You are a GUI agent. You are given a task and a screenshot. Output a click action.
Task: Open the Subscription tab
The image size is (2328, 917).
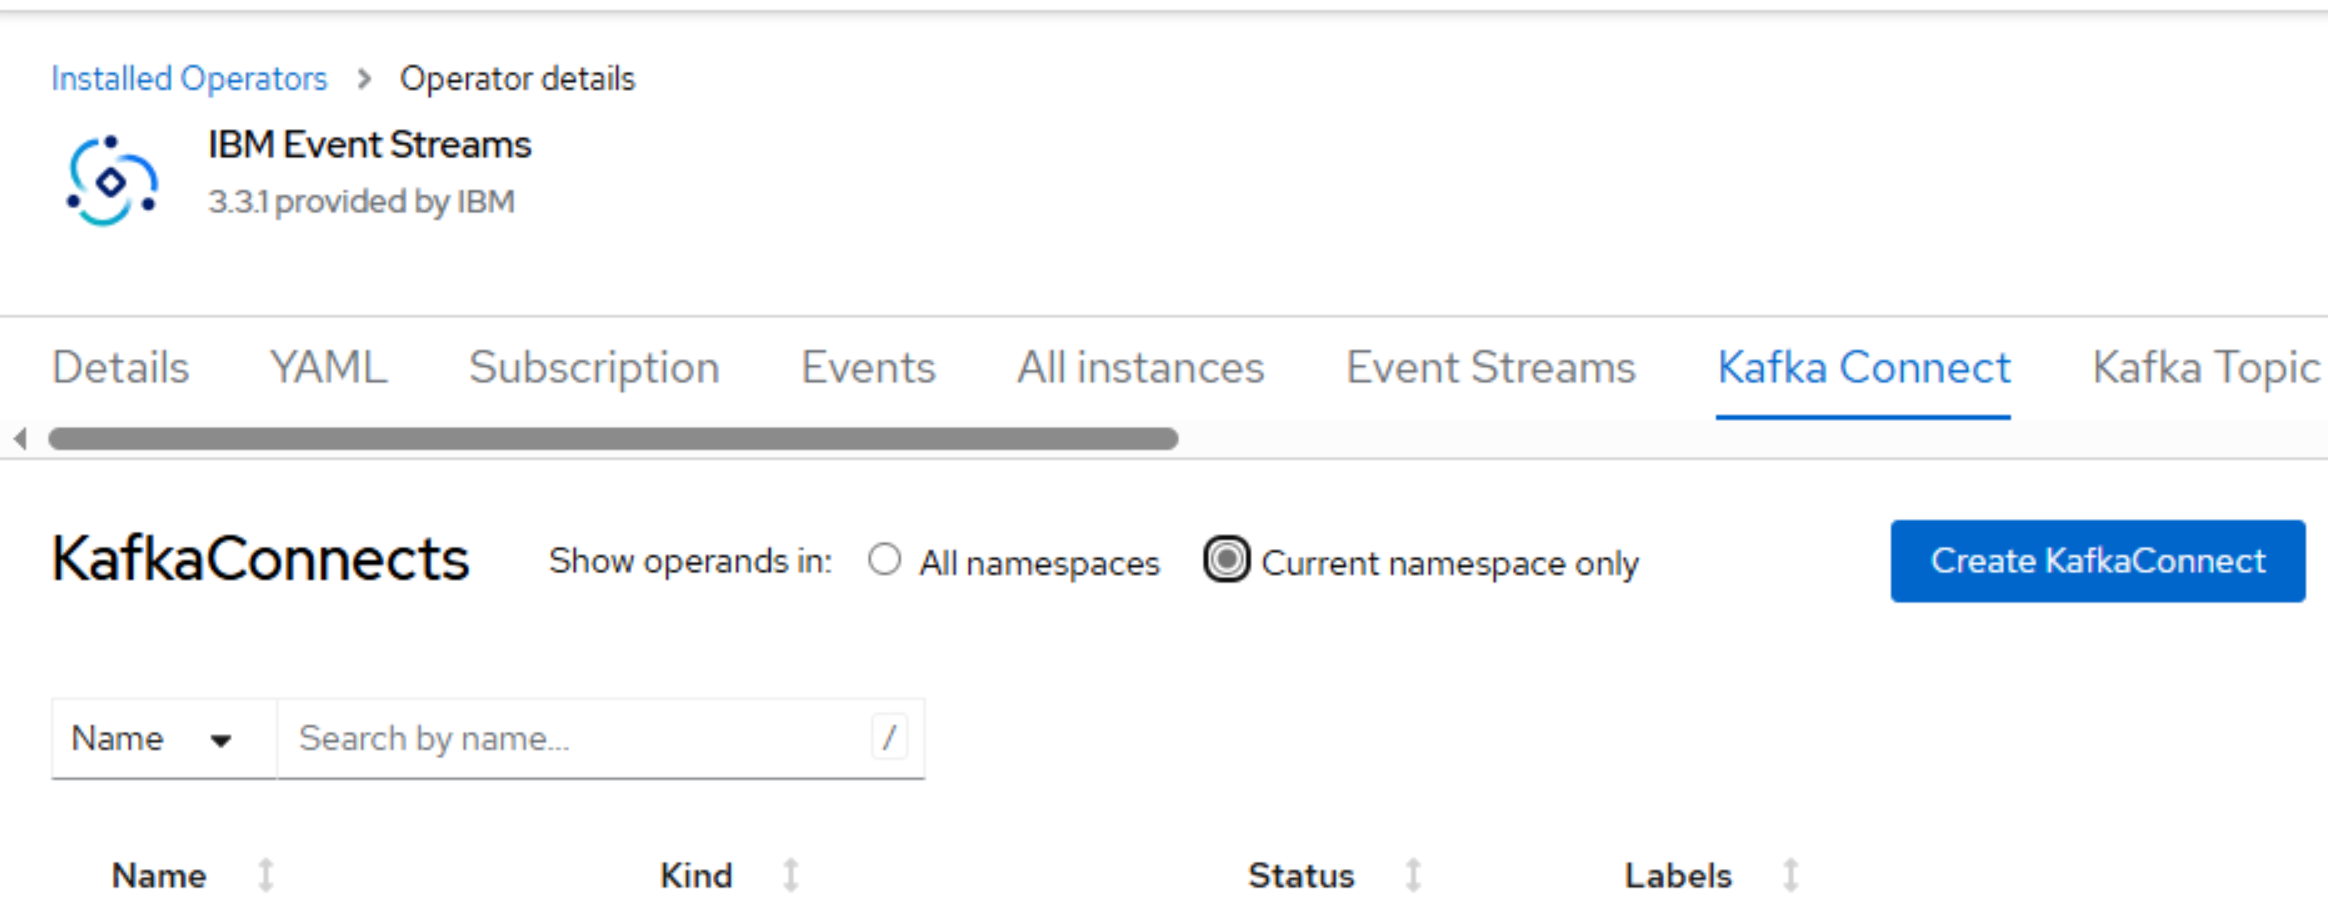[x=594, y=368]
